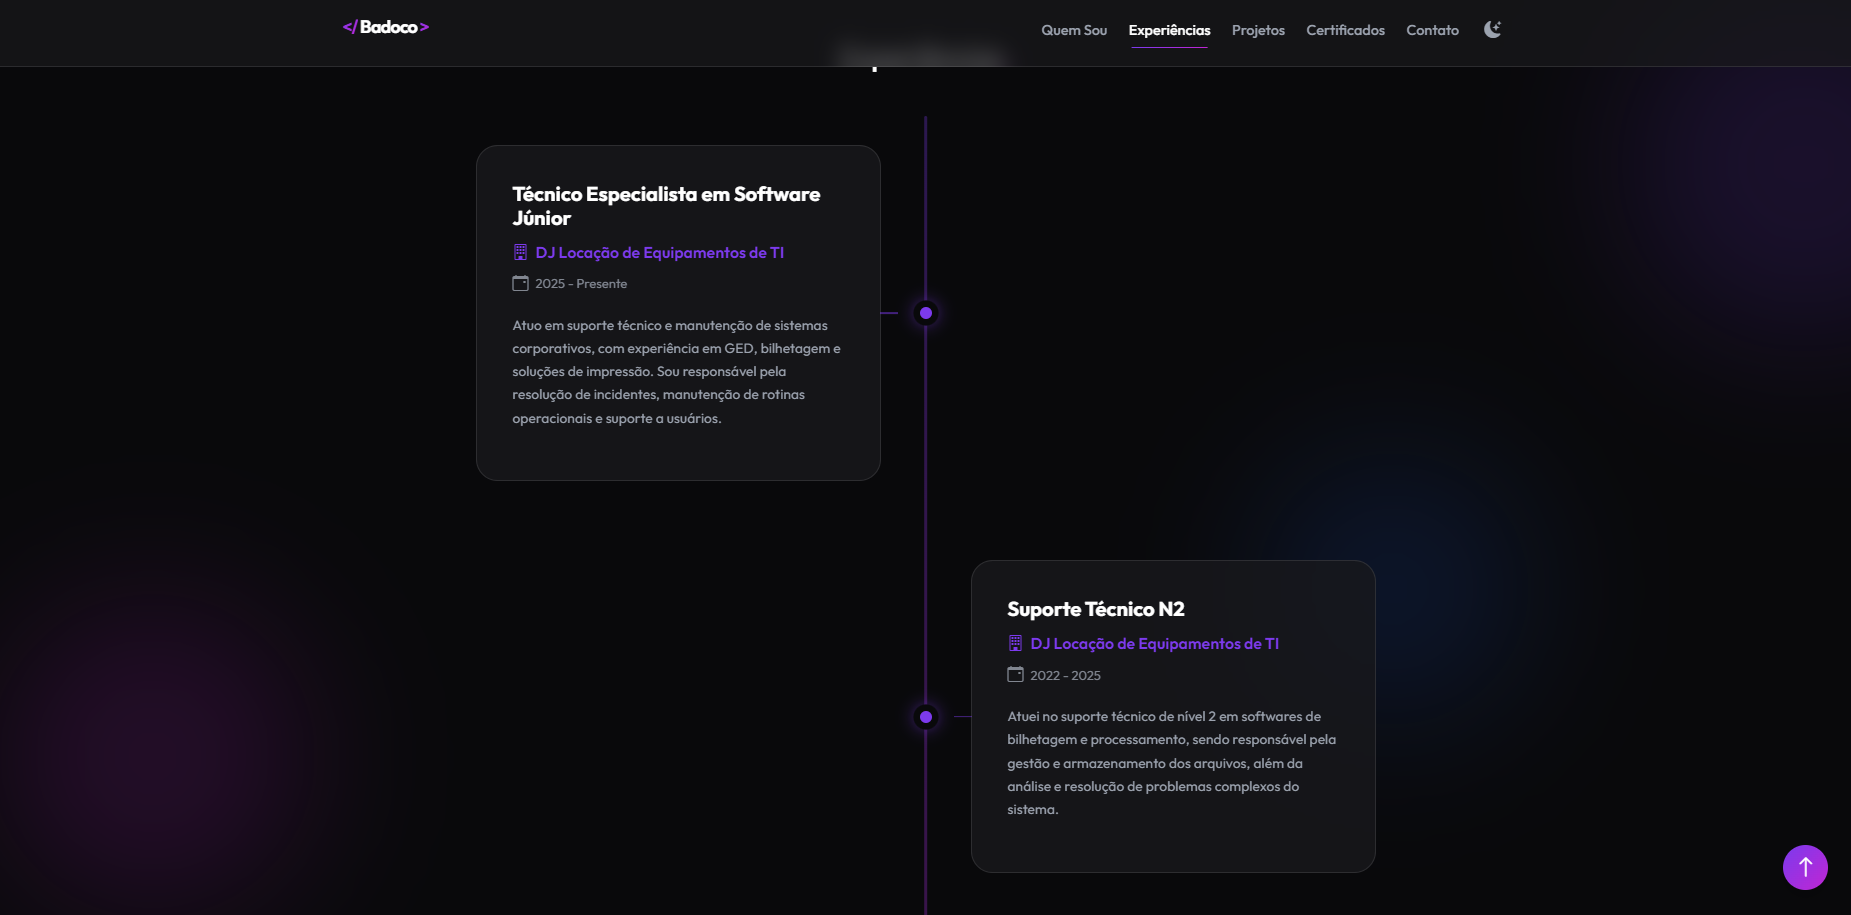Toggle dark mode with the moon icon
Image resolution: width=1851 pixels, height=915 pixels.
coord(1492,29)
